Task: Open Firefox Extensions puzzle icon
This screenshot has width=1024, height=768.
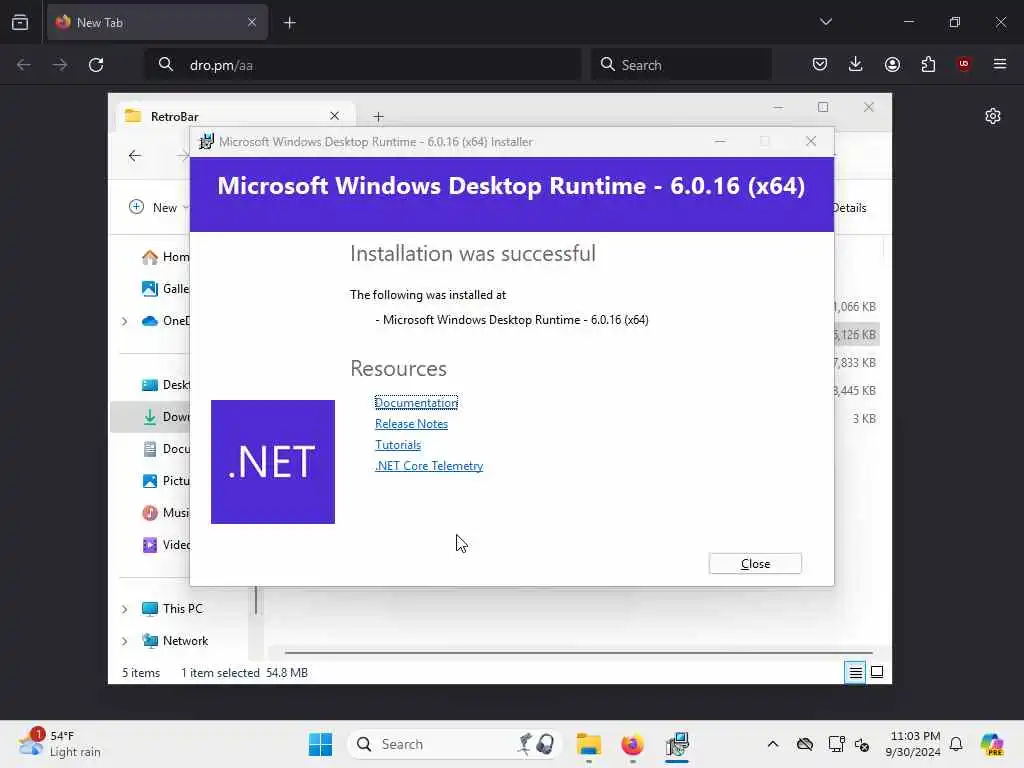Action: pyautogui.click(x=928, y=64)
